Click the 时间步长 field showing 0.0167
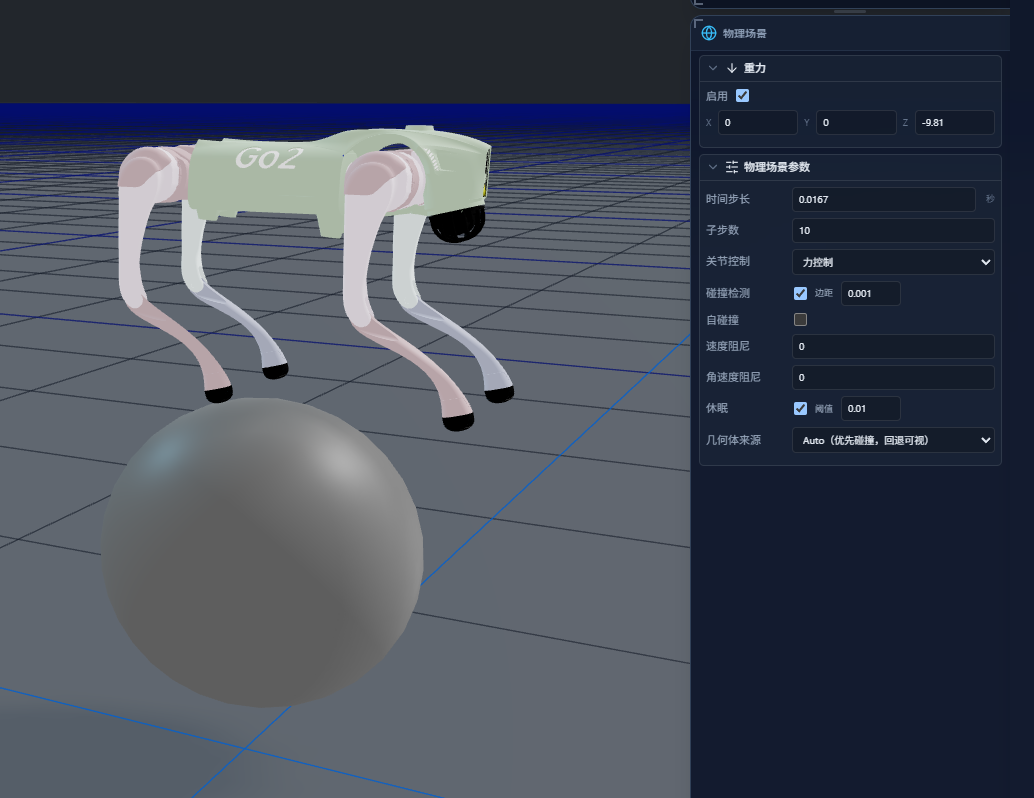Viewport: 1034px width, 798px height. pyautogui.click(x=884, y=199)
